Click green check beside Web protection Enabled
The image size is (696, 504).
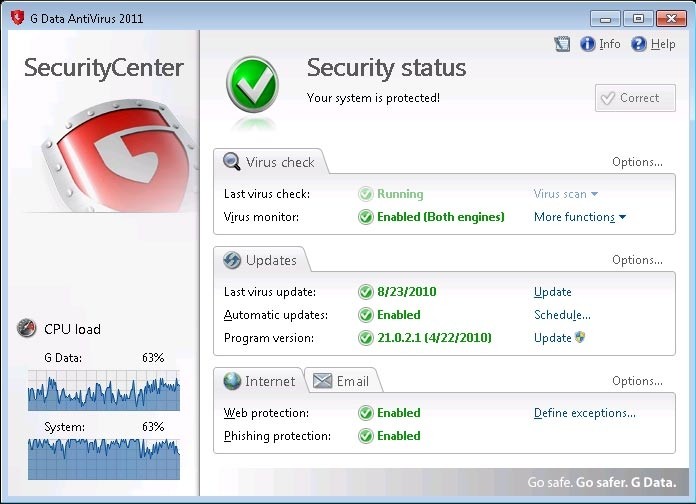365,413
